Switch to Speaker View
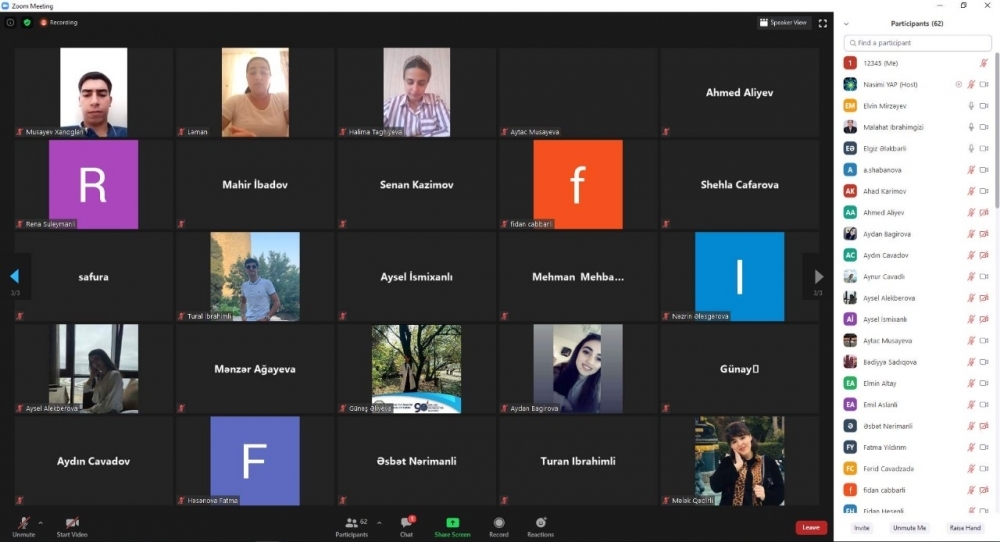This screenshot has width=1000, height=542. click(x=783, y=22)
